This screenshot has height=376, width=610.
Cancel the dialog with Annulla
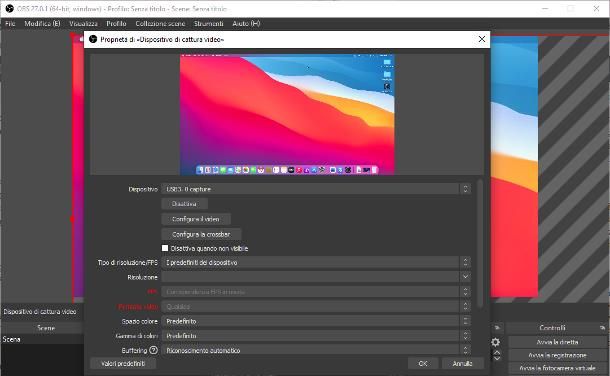click(463, 364)
